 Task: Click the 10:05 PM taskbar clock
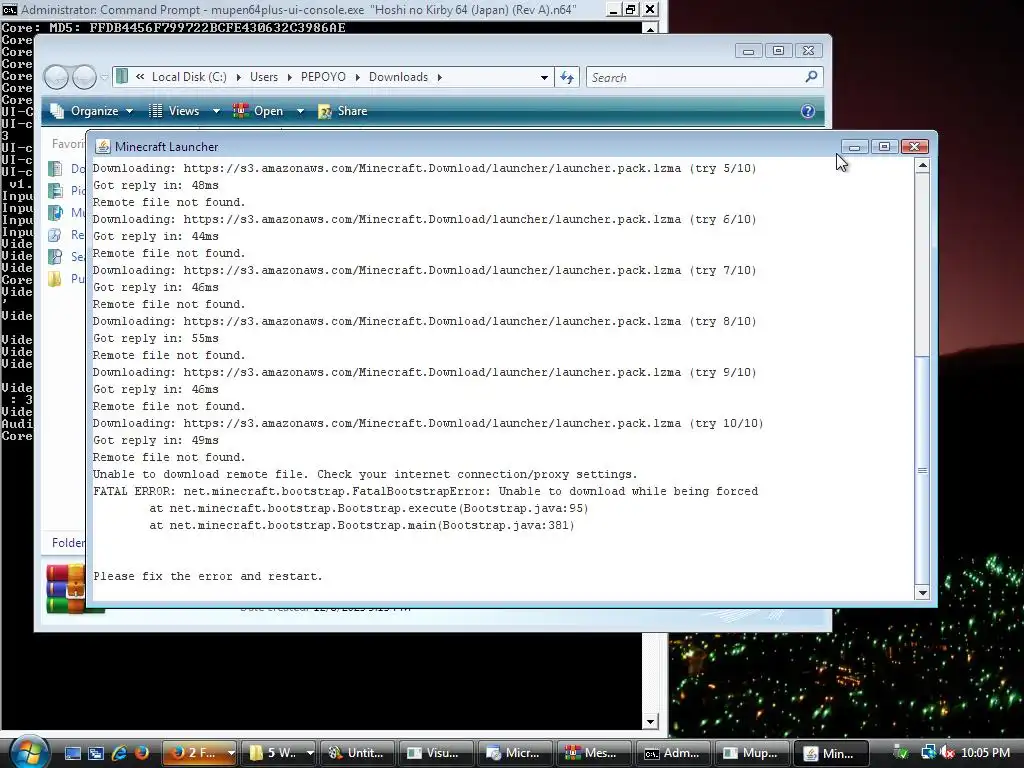[x=985, y=753]
